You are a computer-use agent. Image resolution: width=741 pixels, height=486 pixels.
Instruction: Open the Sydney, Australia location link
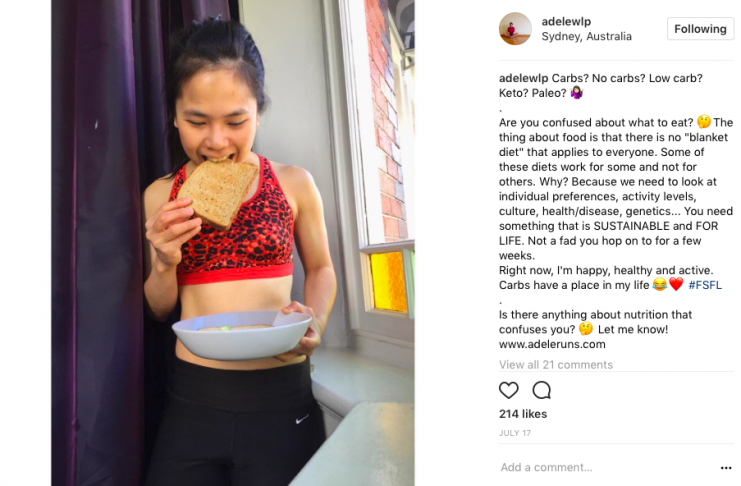point(586,36)
